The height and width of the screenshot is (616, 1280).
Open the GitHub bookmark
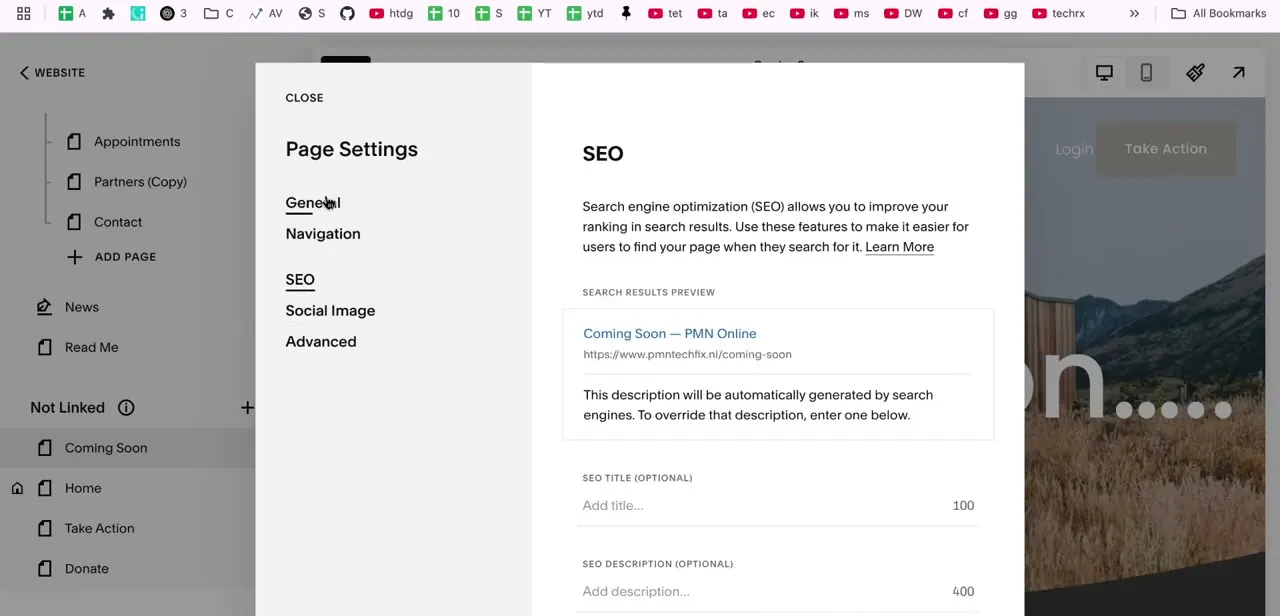point(347,13)
